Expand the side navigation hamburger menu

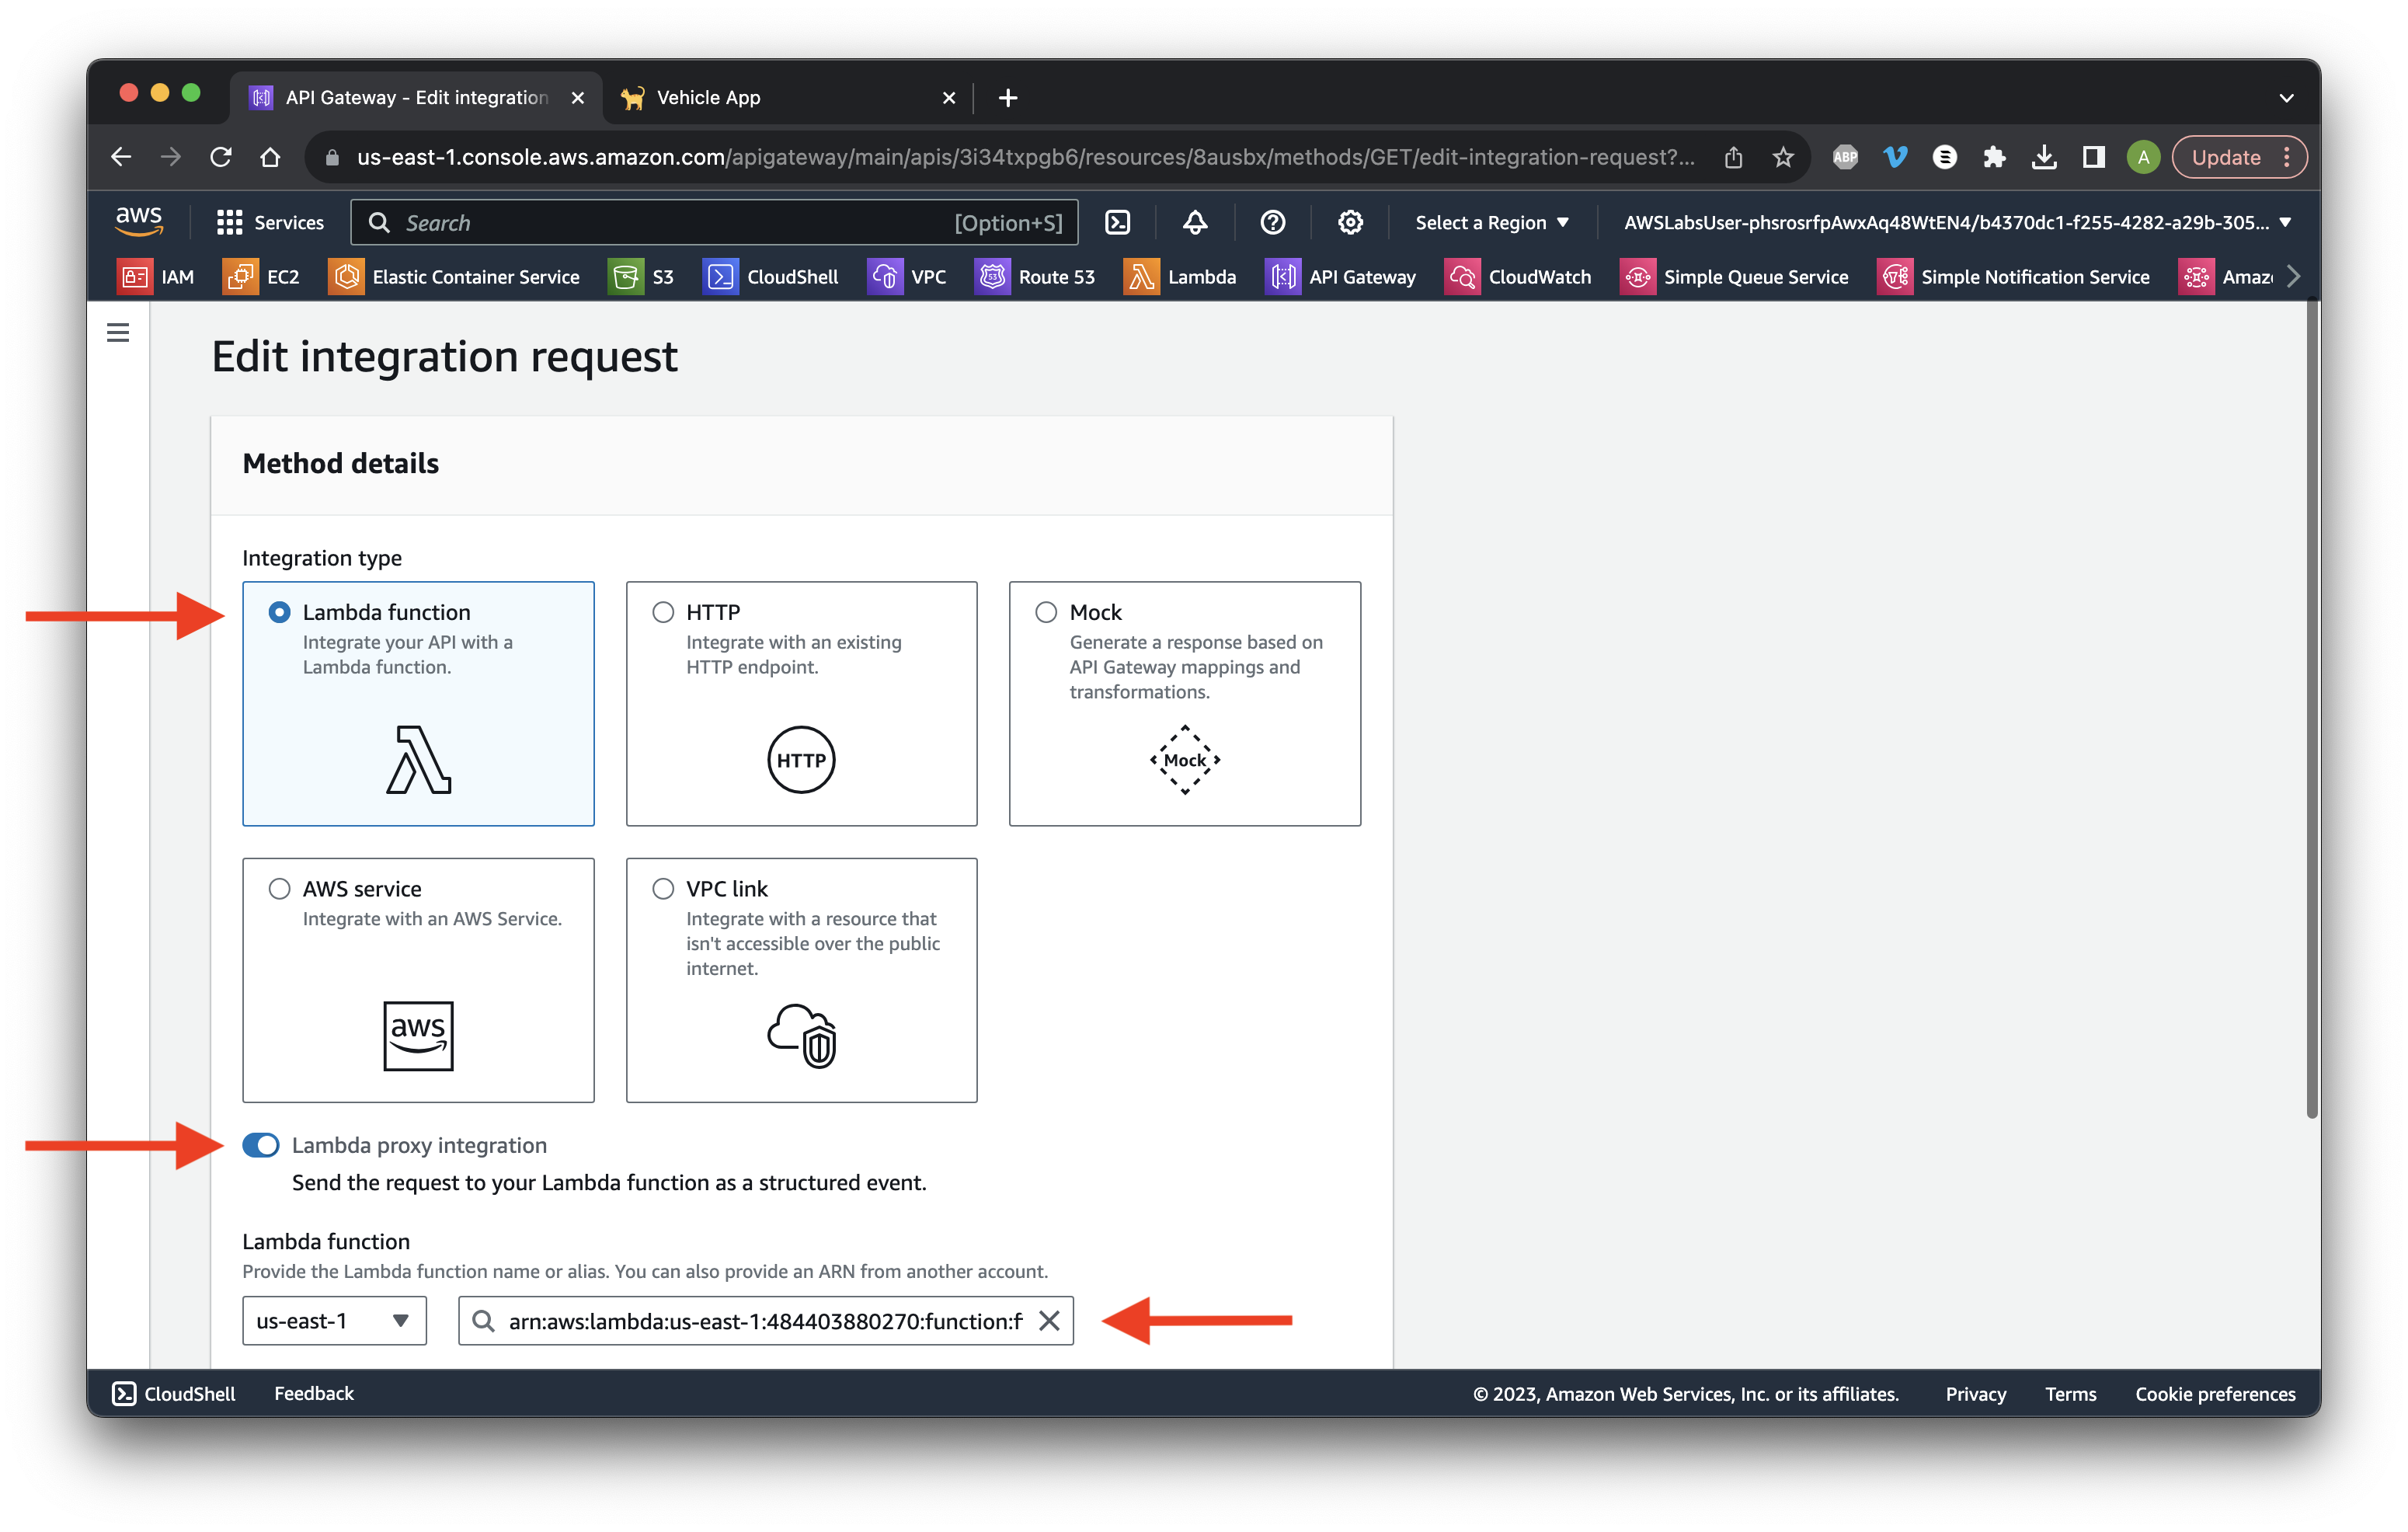118,332
